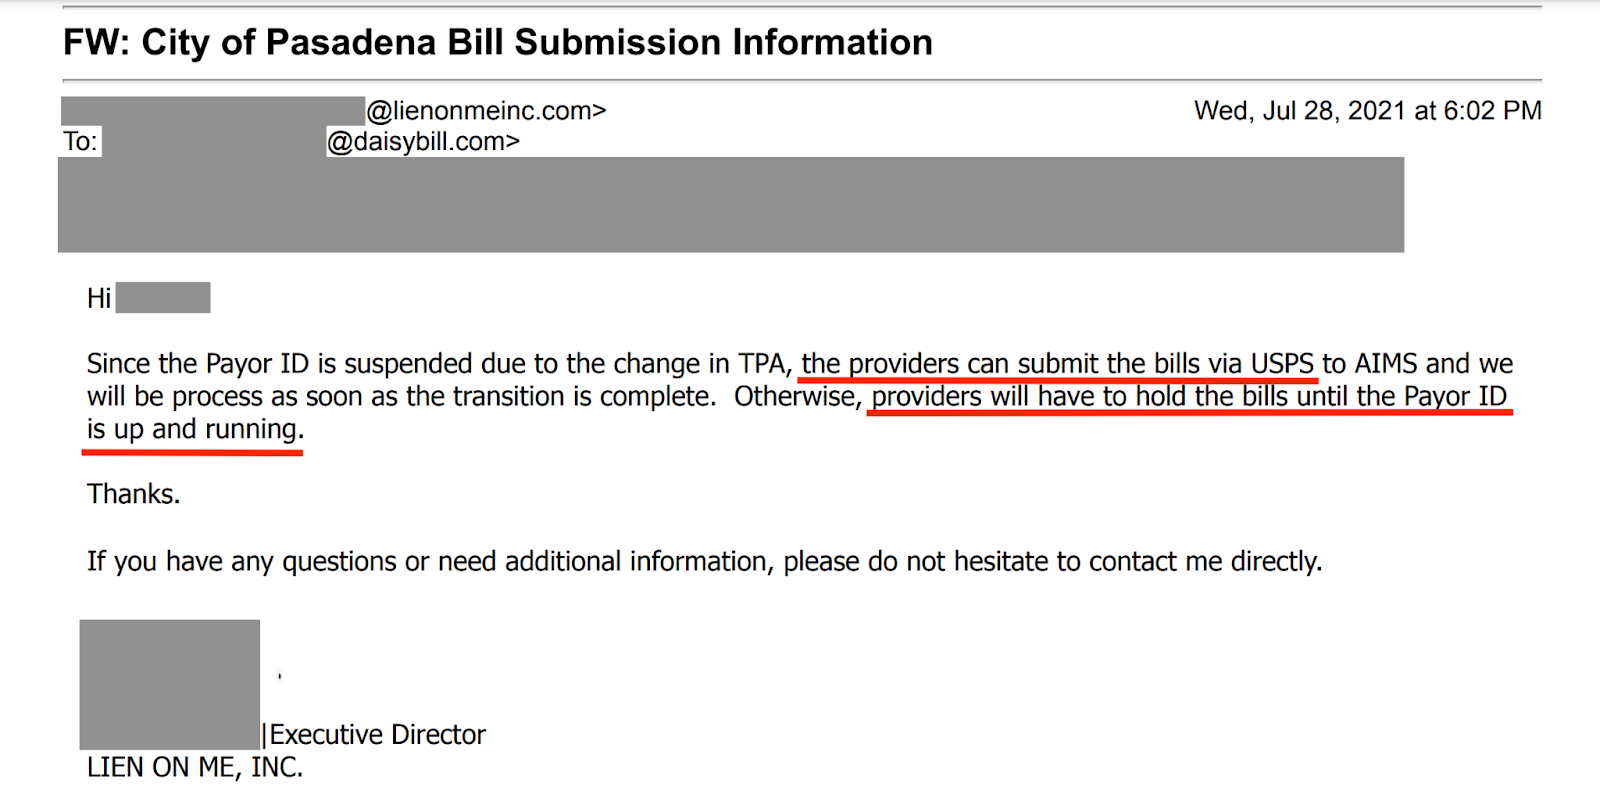
Task: Click the 'Since the Payor ID is suspended' phrase
Action: coord(279,364)
